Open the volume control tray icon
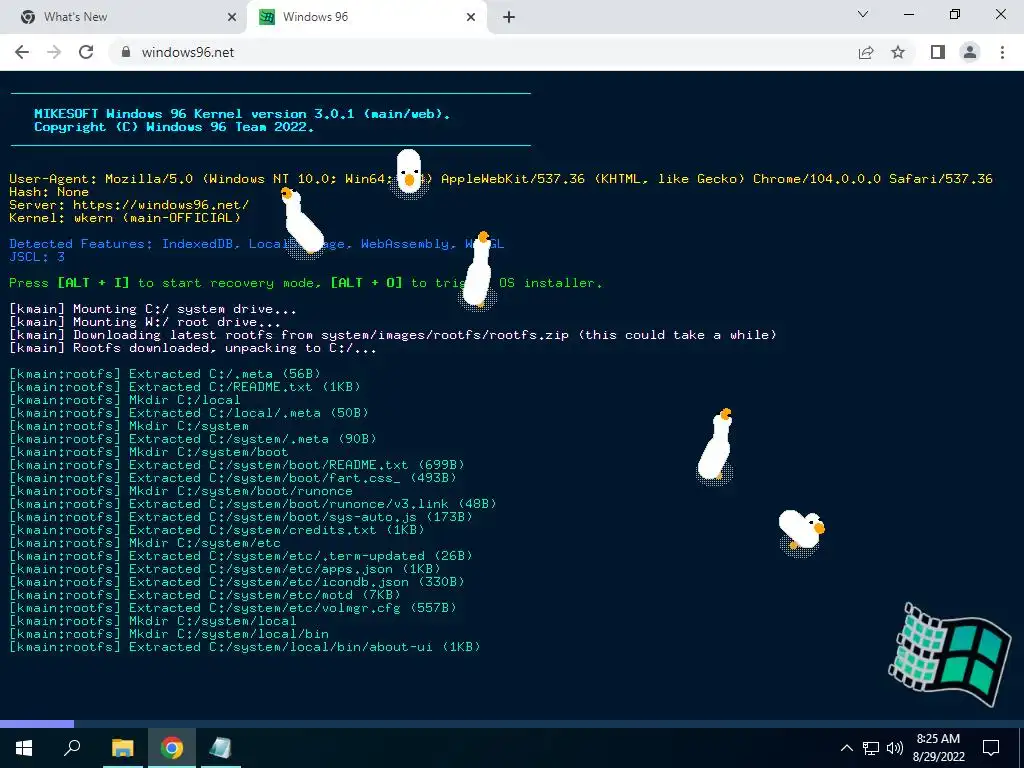1024x768 pixels. click(895, 748)
